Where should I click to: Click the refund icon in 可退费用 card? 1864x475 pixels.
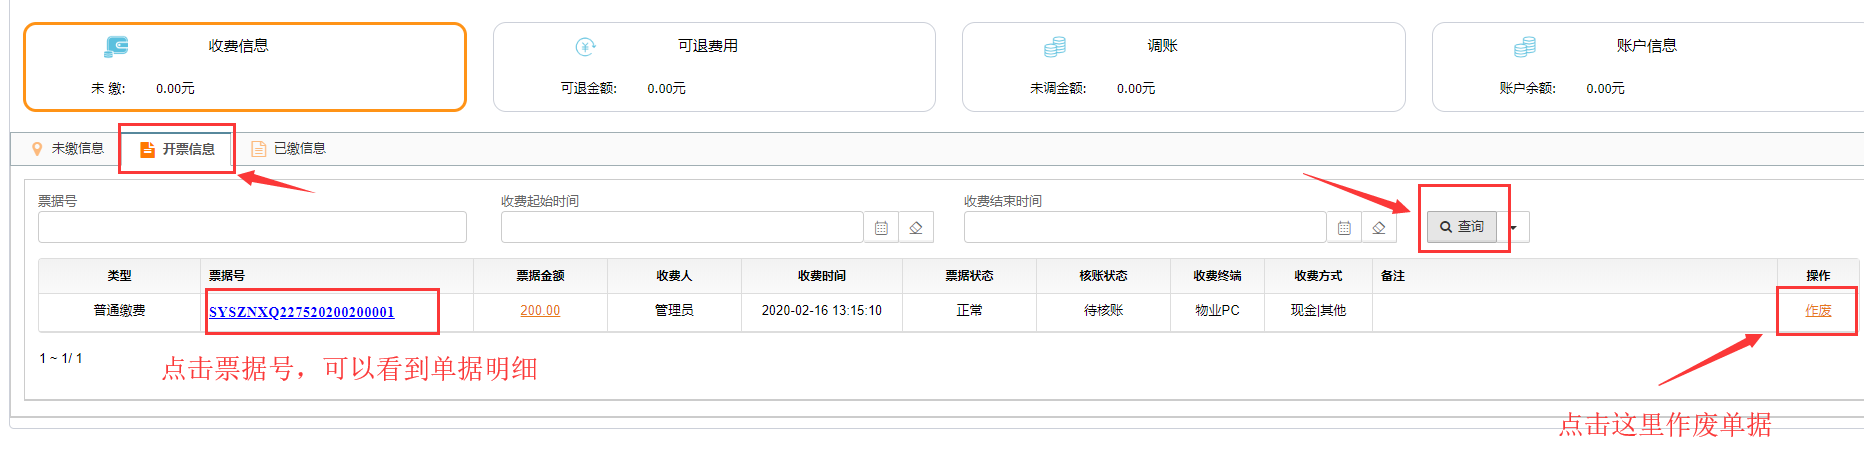pyautogui.click(x=586, y=46)
